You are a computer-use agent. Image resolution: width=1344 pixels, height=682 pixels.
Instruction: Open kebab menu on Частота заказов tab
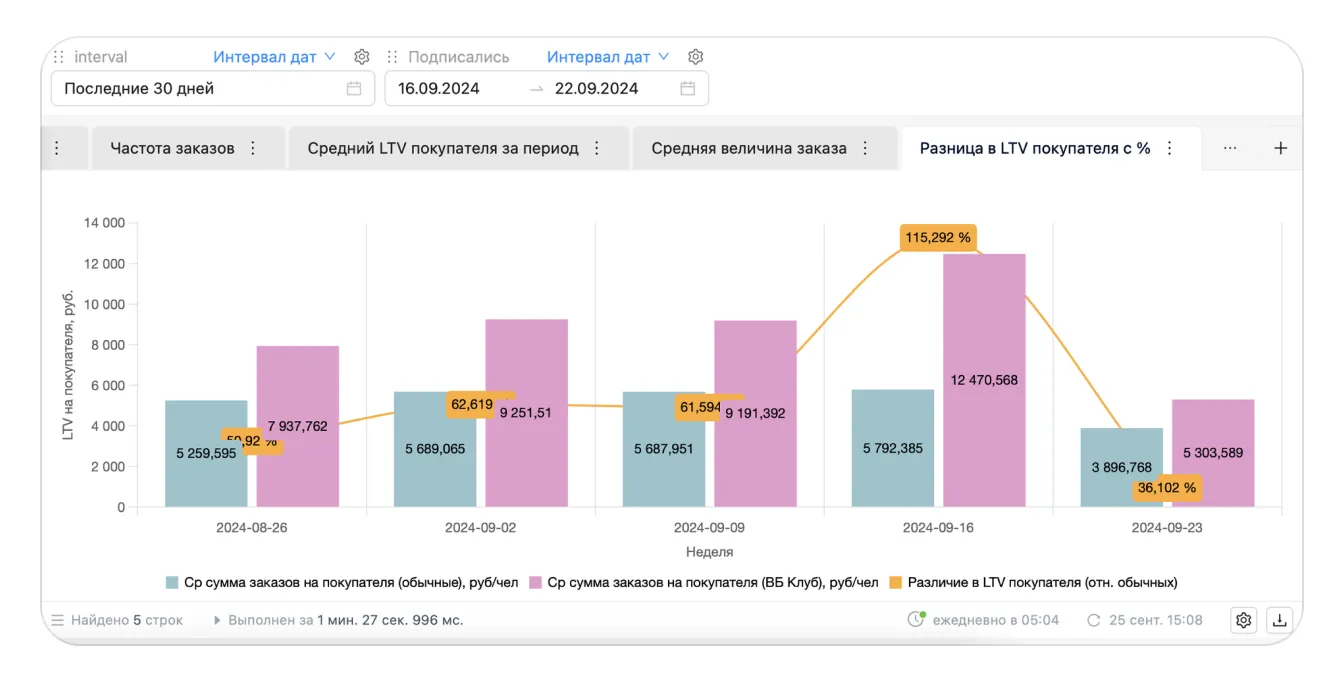tap(253, 148)
